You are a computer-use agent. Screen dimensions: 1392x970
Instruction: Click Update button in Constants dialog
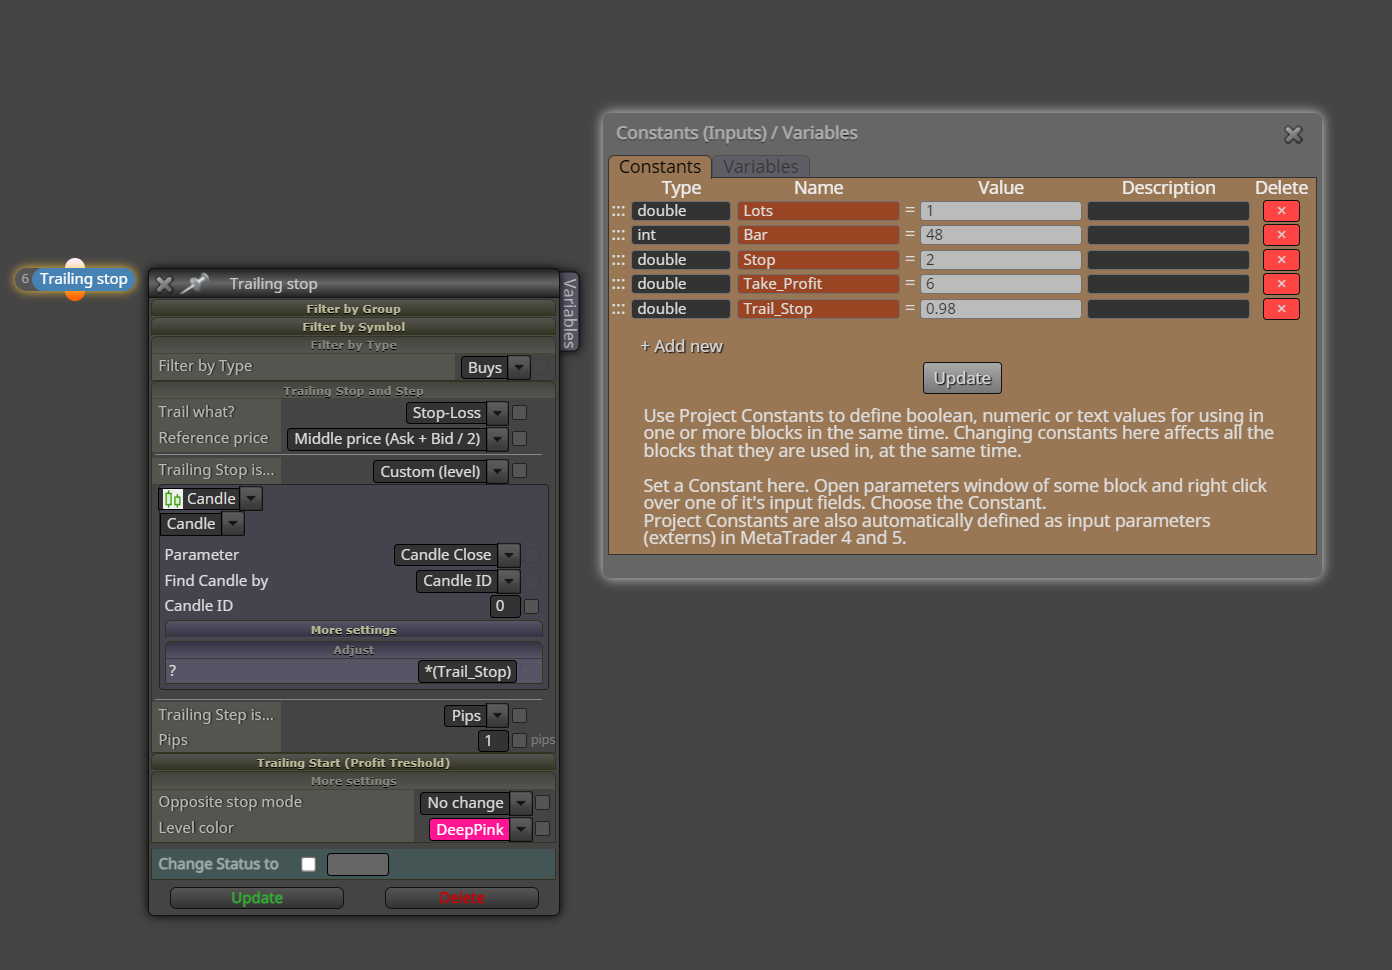962,378
